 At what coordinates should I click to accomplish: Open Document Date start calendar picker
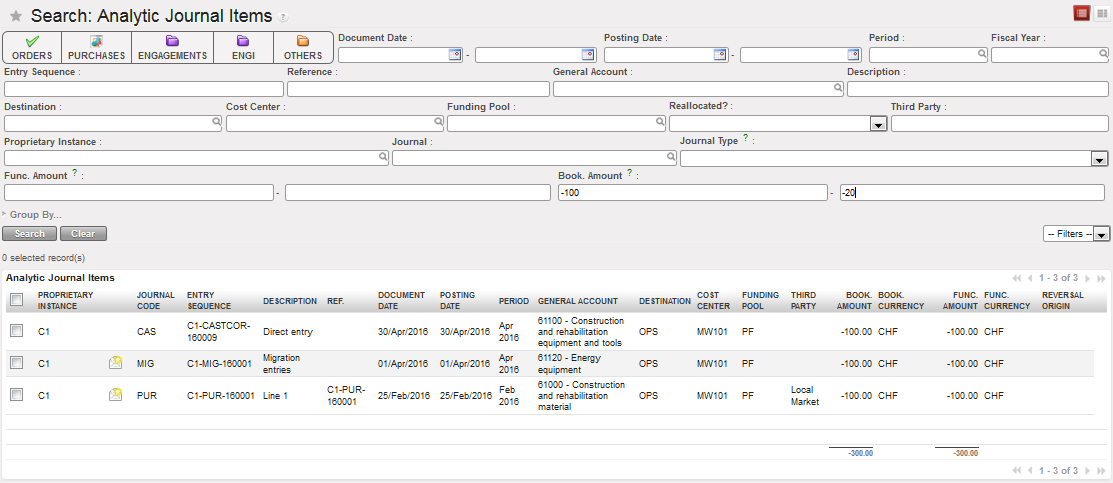(455, 55)
